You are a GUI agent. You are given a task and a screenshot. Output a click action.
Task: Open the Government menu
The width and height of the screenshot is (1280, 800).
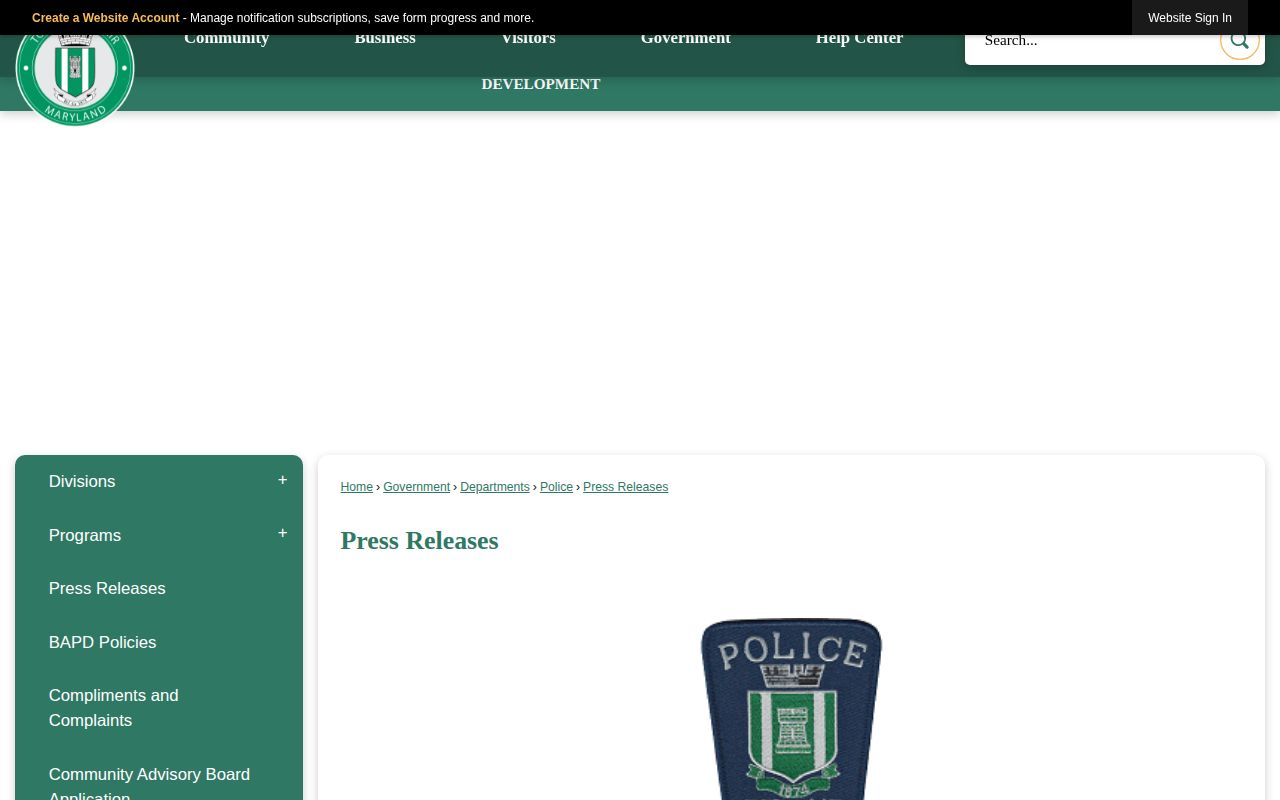[x=686, y=40]
